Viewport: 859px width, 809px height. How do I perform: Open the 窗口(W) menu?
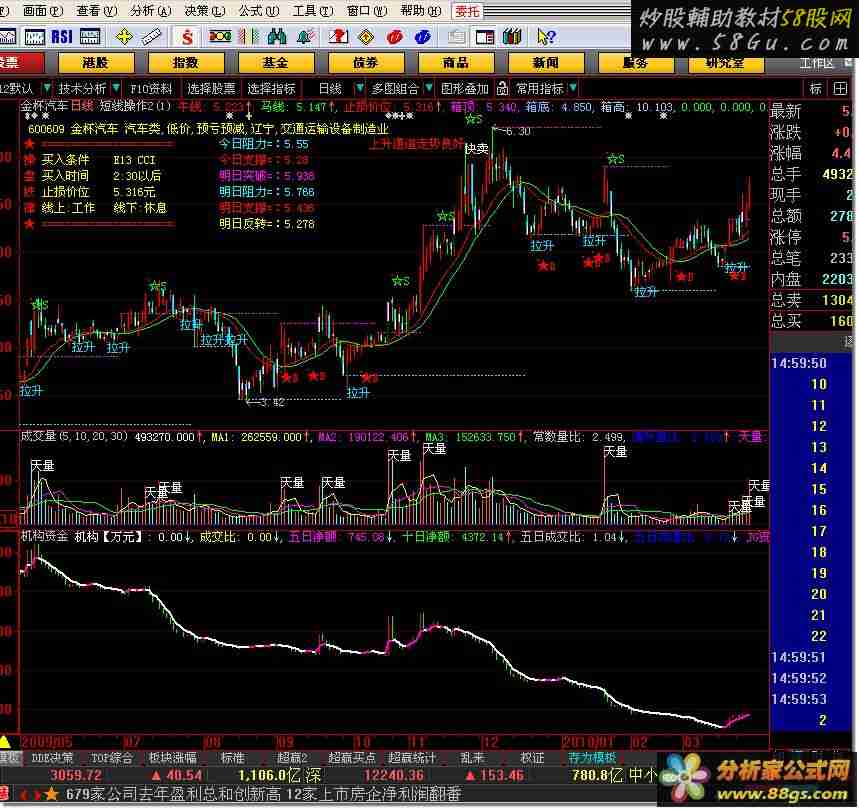click(x=366, y=10)
